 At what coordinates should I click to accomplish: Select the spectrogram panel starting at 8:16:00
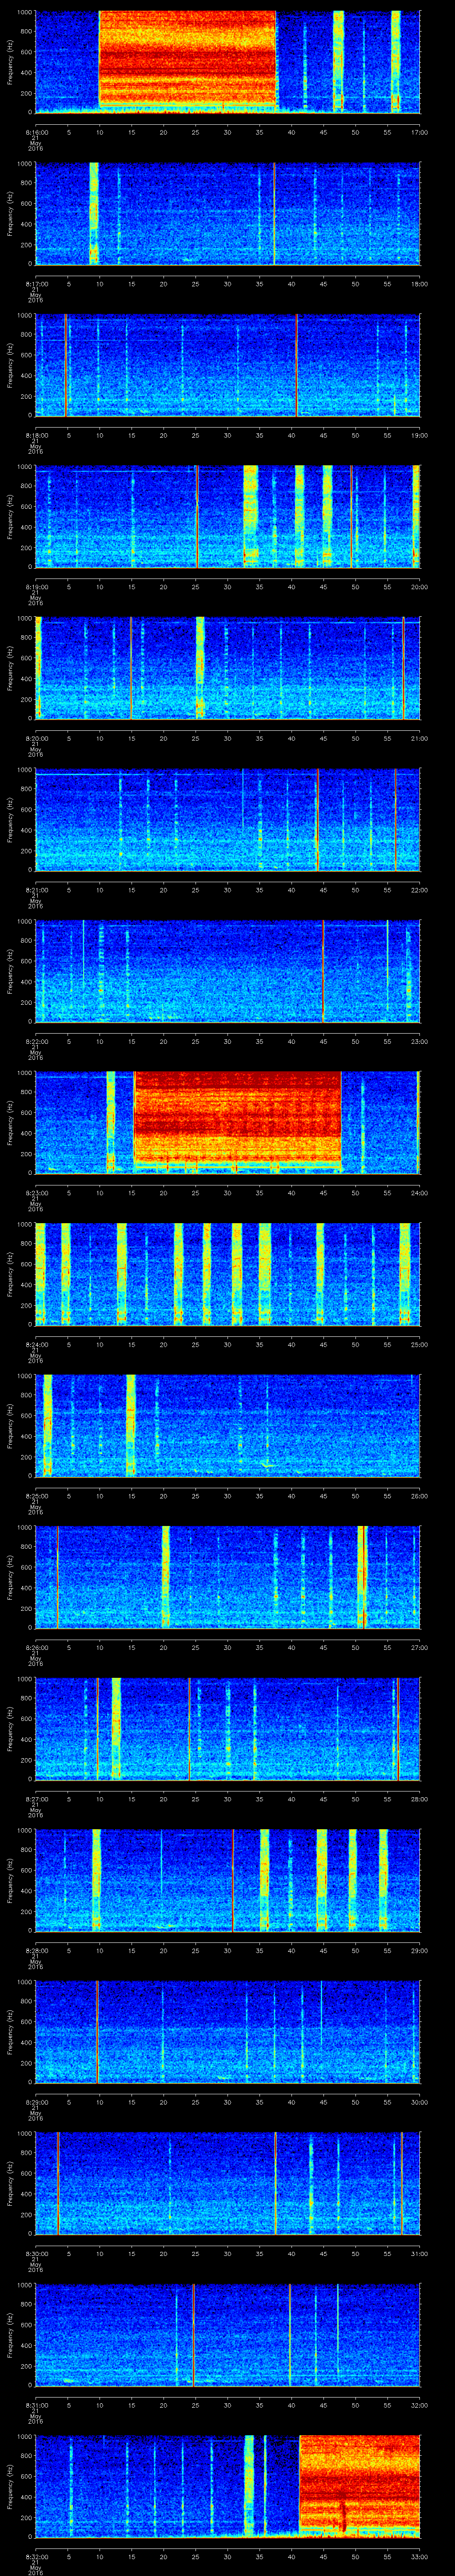228,62
